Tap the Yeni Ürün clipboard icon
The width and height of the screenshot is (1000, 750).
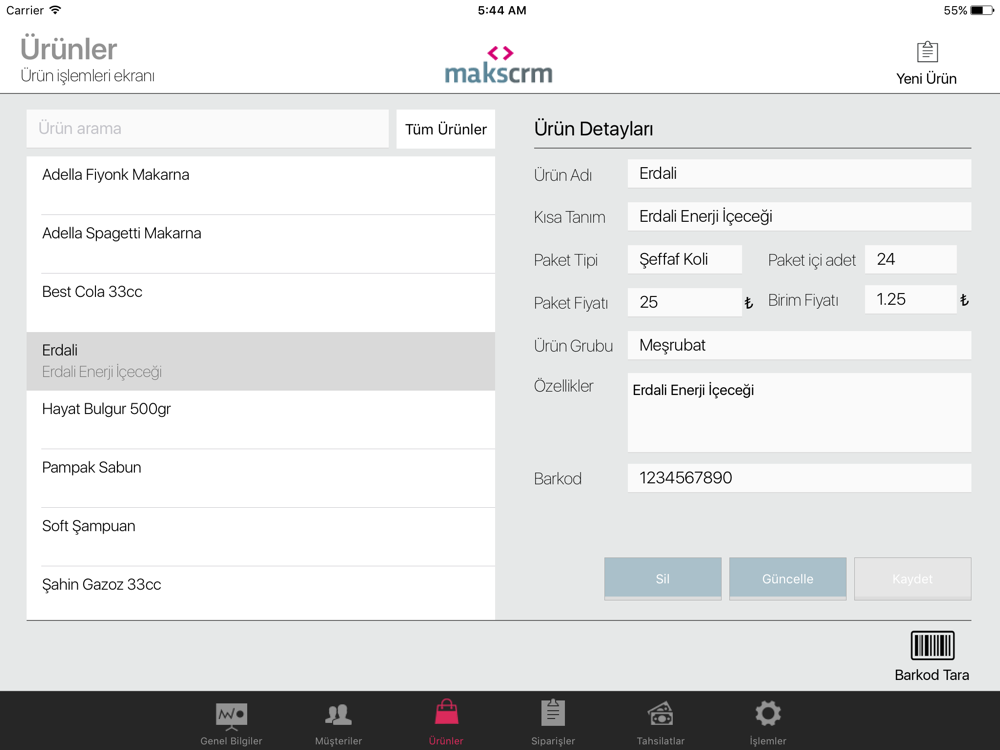coord(927,52)
